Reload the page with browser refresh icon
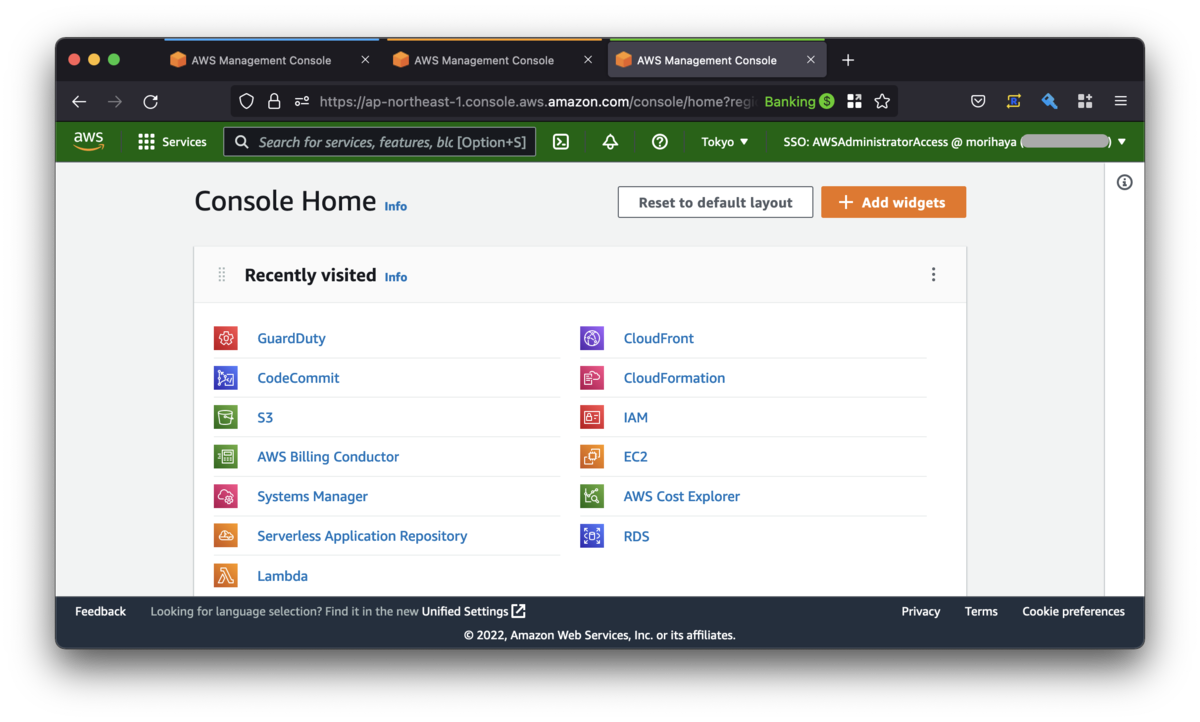This screenshot has width=1200, height=722. click(x=151, y=101)
